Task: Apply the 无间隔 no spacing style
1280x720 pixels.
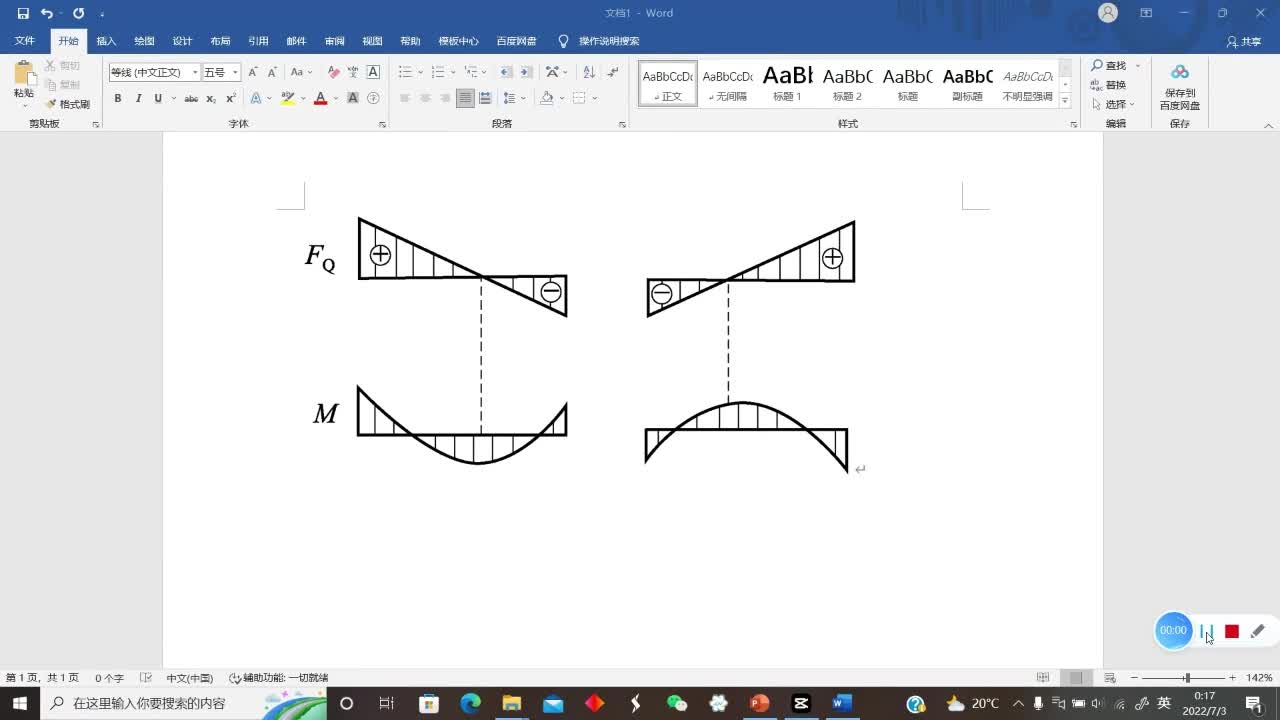Action: 727,83
